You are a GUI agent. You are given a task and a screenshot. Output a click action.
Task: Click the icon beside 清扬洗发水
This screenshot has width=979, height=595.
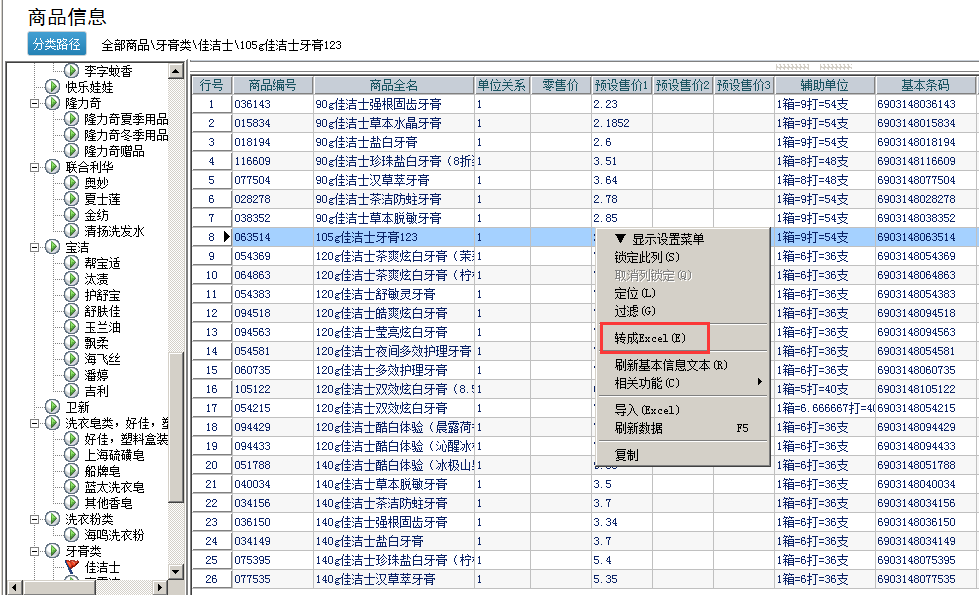pyautogui.click(x=72, y=231)
